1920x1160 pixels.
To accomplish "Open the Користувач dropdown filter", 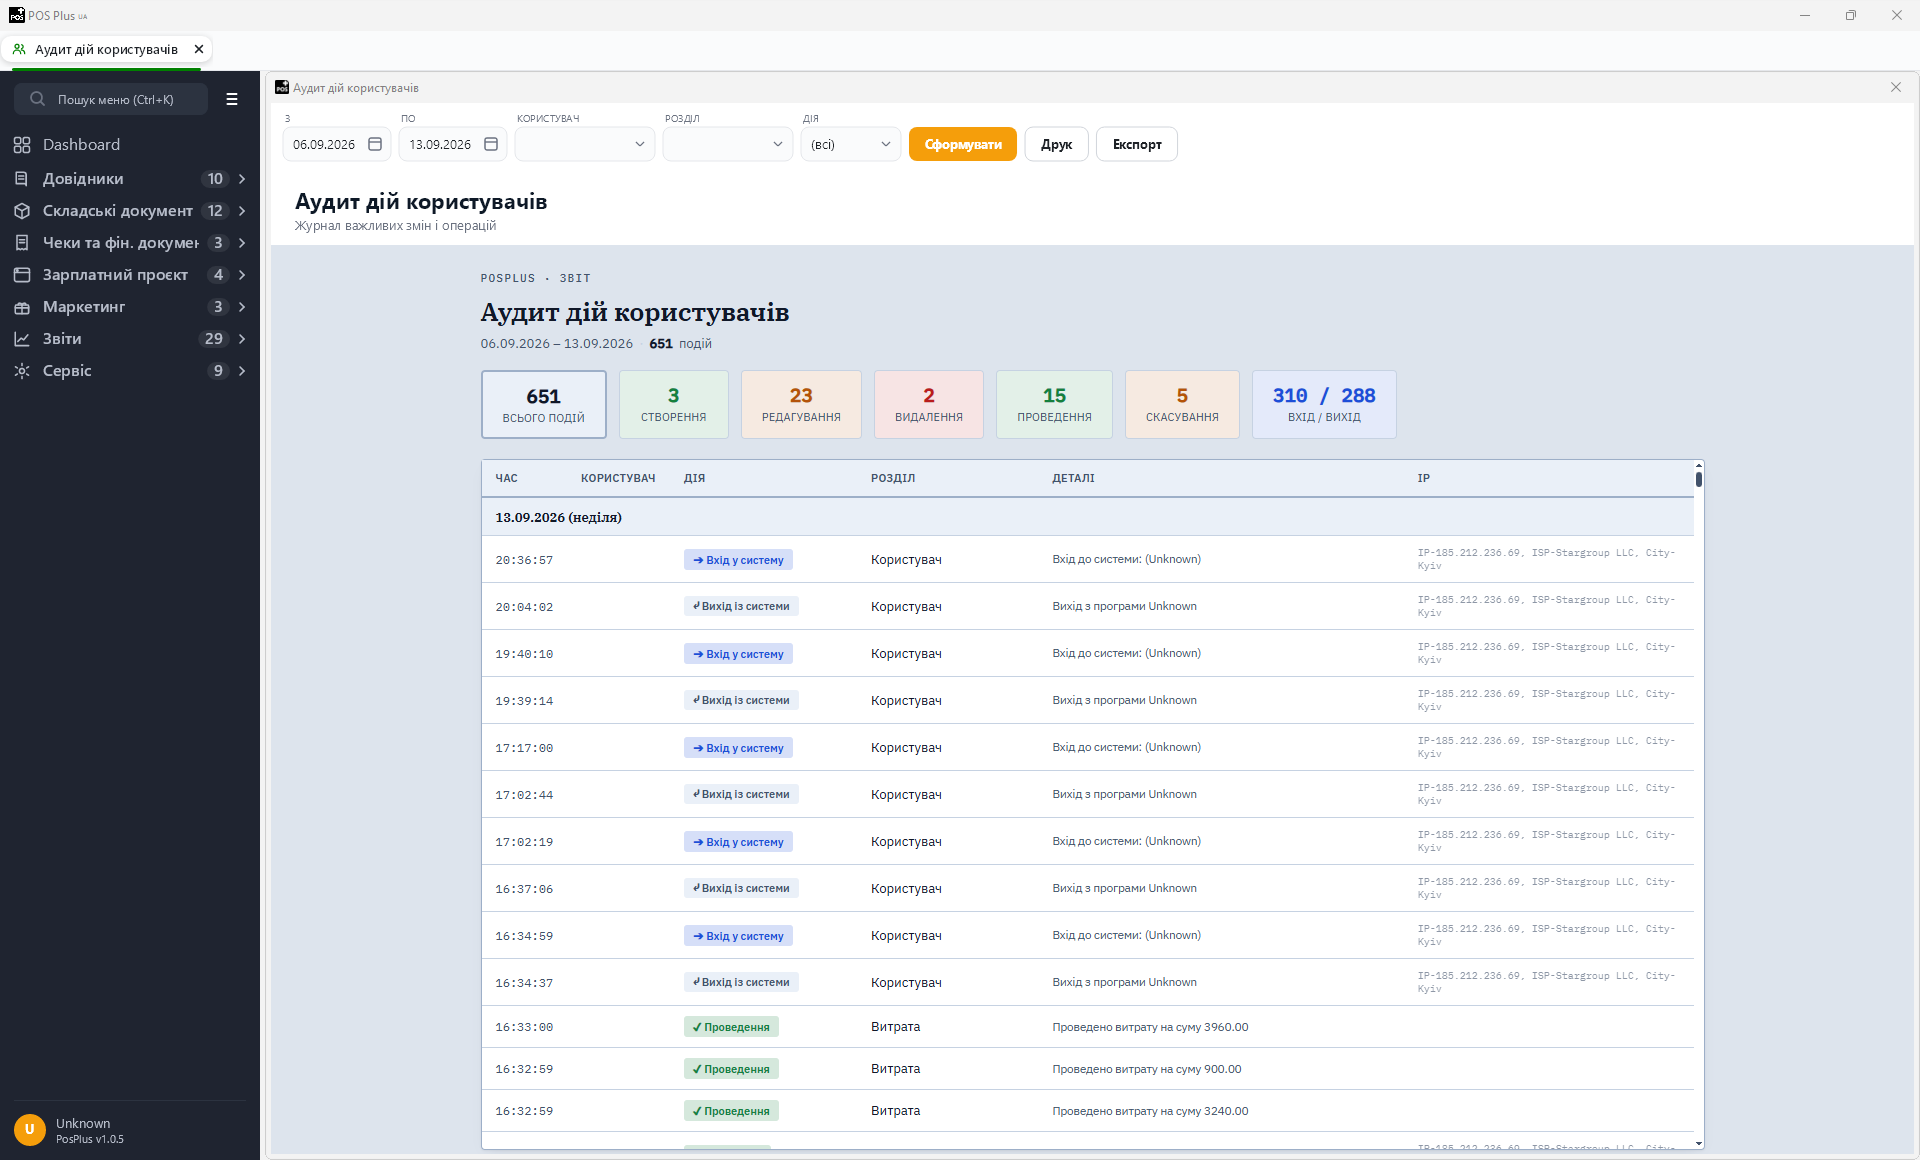I will [x=585, y=144].
